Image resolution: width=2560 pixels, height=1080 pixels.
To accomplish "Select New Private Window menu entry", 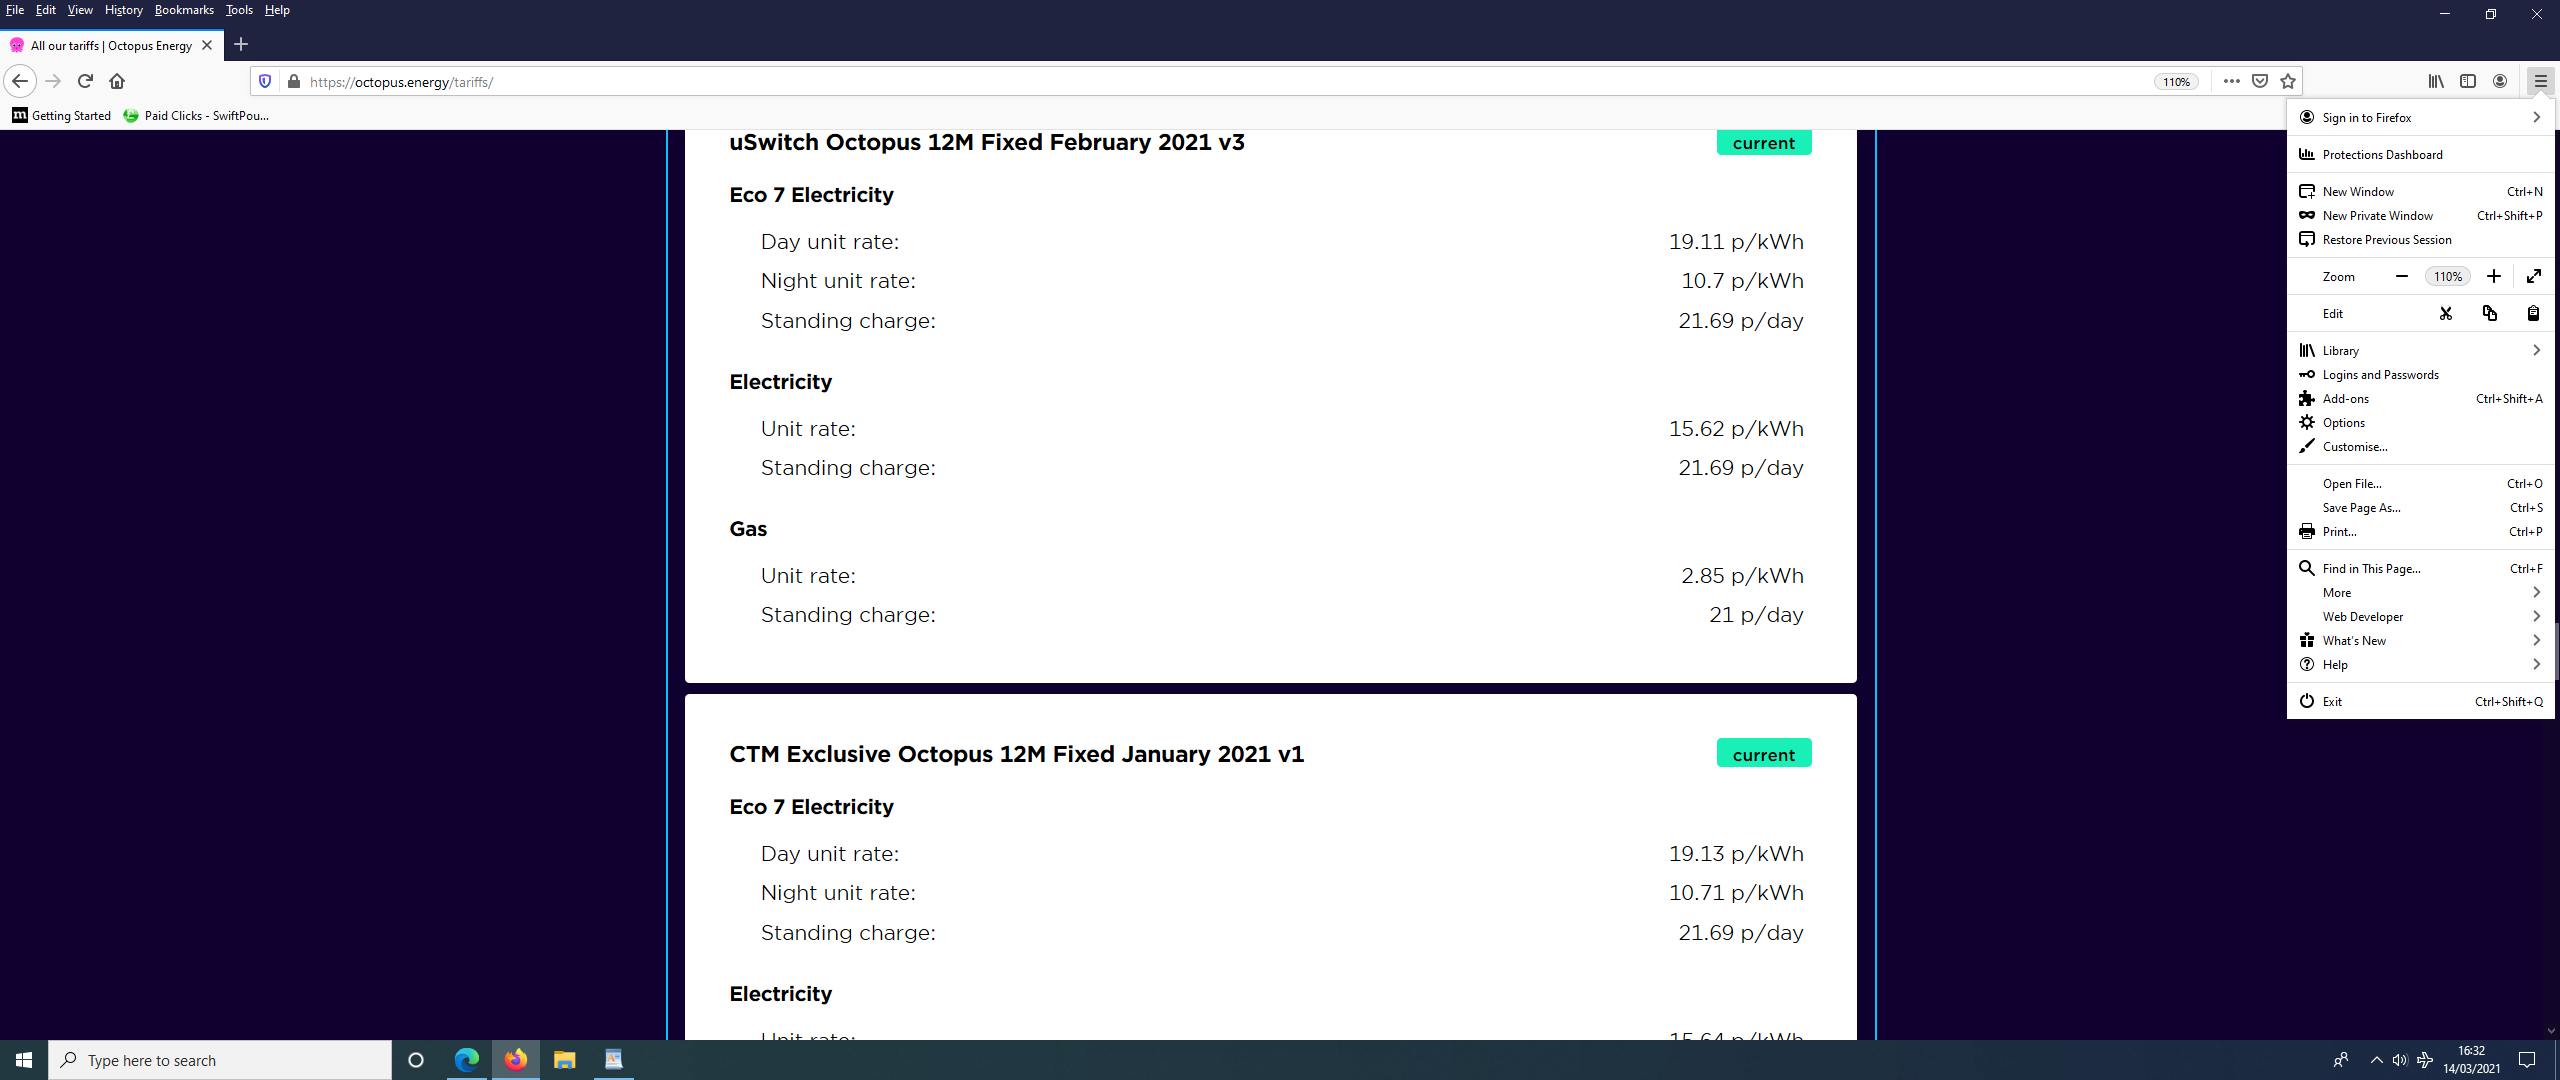I will point(2377,216).
